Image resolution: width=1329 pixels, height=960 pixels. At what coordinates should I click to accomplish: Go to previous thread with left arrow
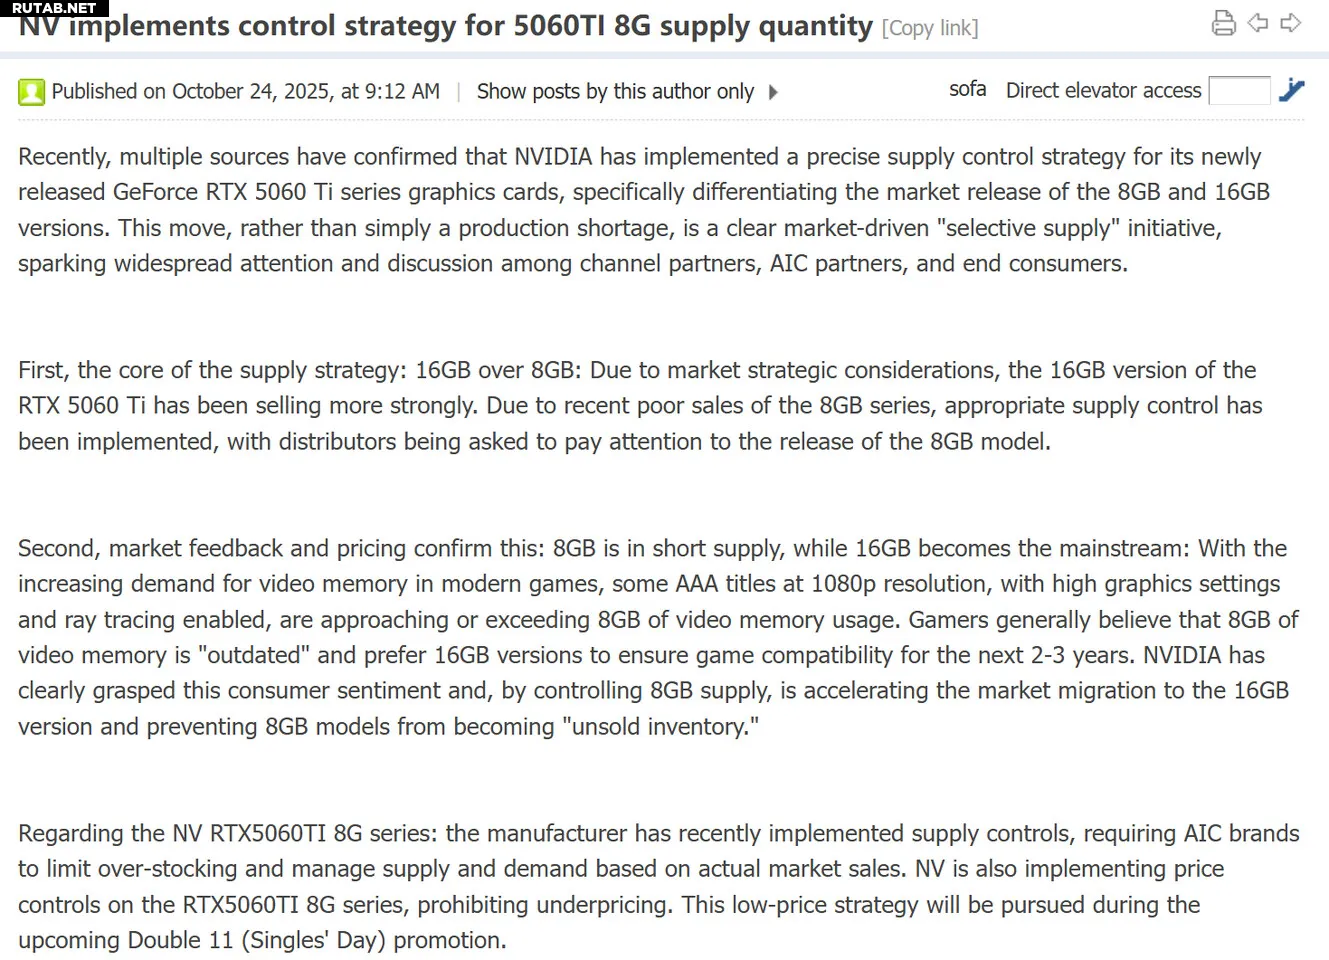(x=1258, y=23)
